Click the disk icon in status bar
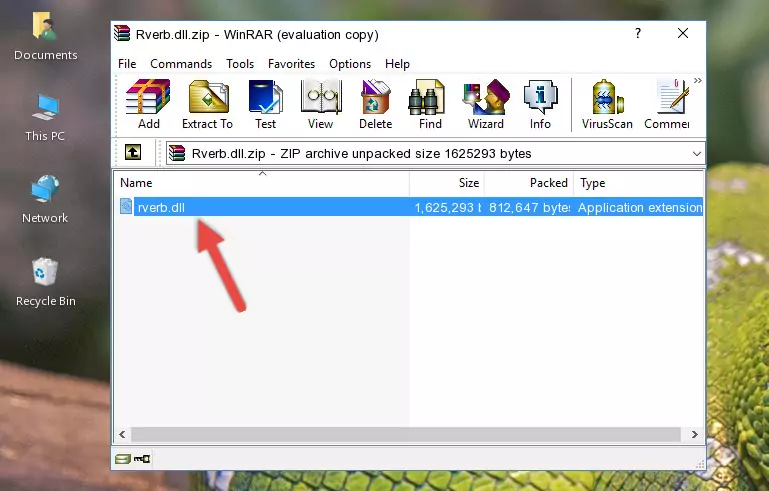 [x=122, y=459]
